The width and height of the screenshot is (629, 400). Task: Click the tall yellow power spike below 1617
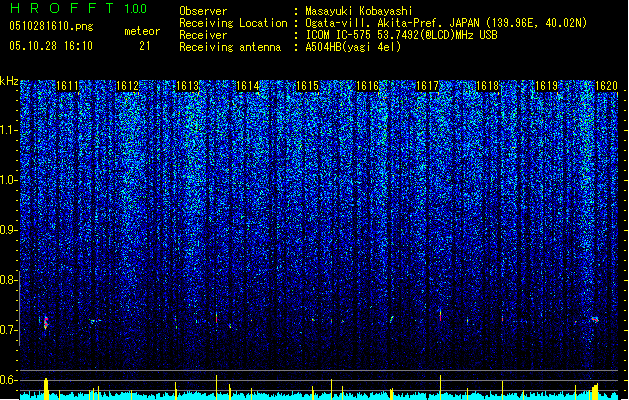440,387
